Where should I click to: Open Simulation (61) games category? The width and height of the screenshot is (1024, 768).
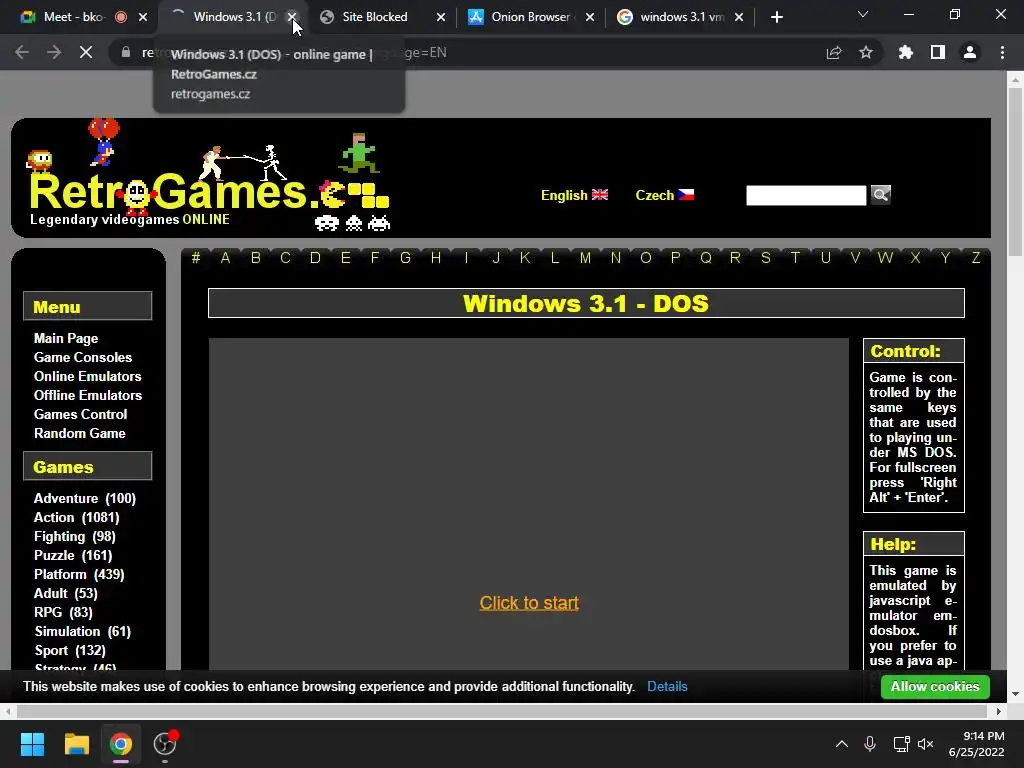coord(83,631)
